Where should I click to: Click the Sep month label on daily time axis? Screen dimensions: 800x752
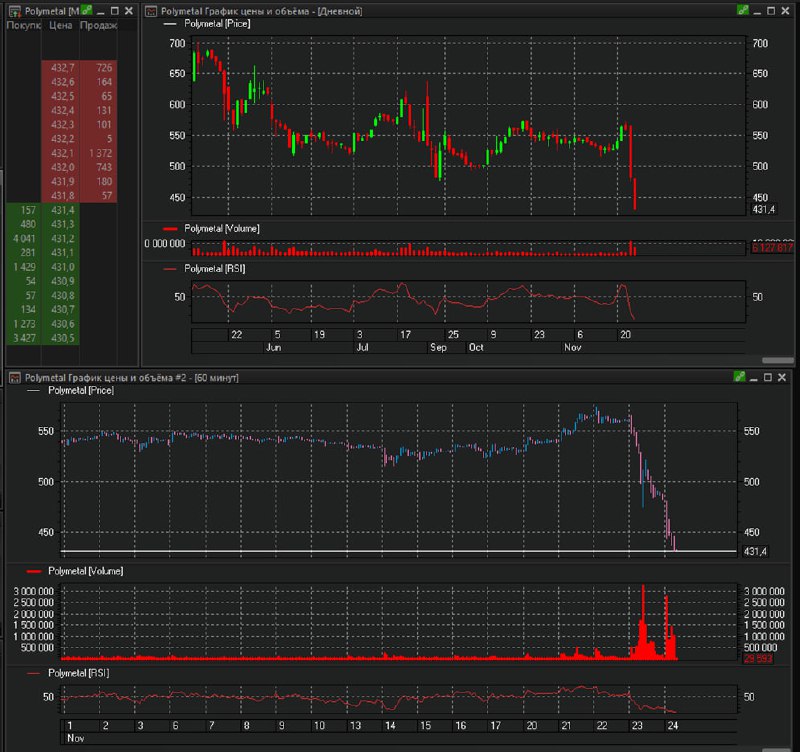438,347
